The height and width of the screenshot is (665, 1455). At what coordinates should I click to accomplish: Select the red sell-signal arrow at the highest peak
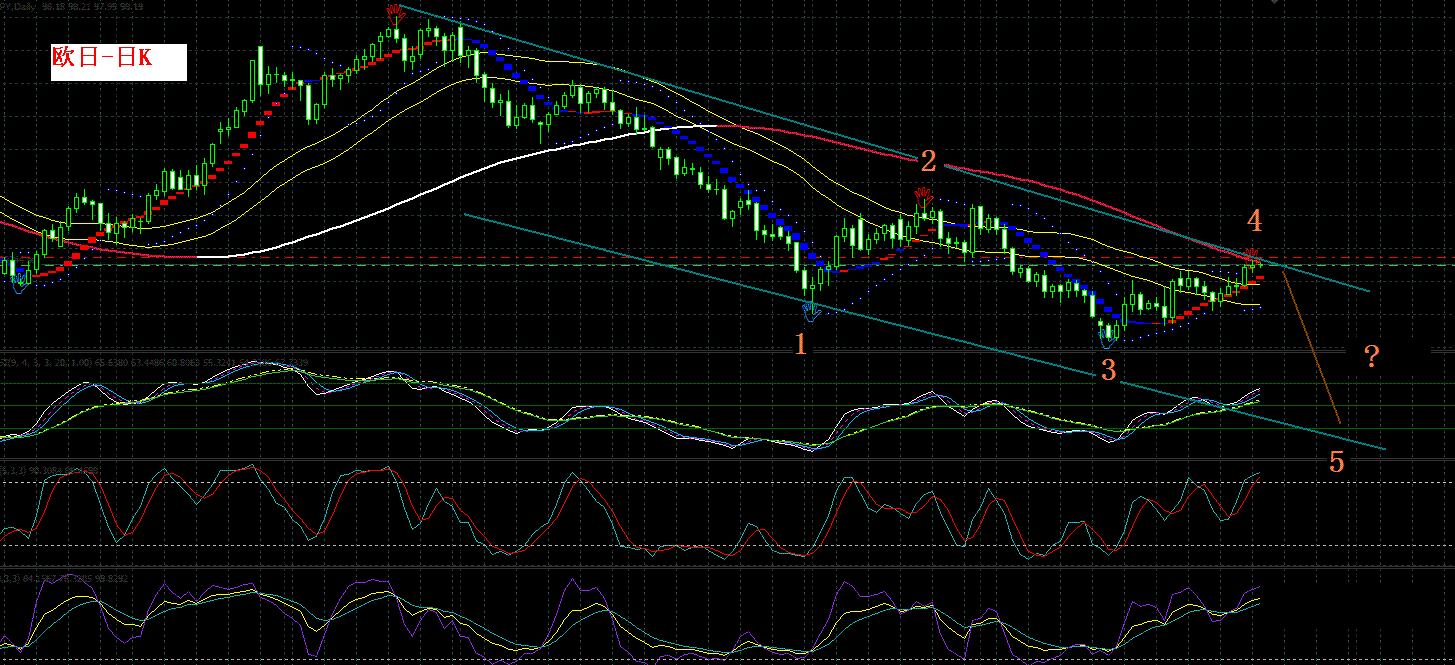point(394,13)
